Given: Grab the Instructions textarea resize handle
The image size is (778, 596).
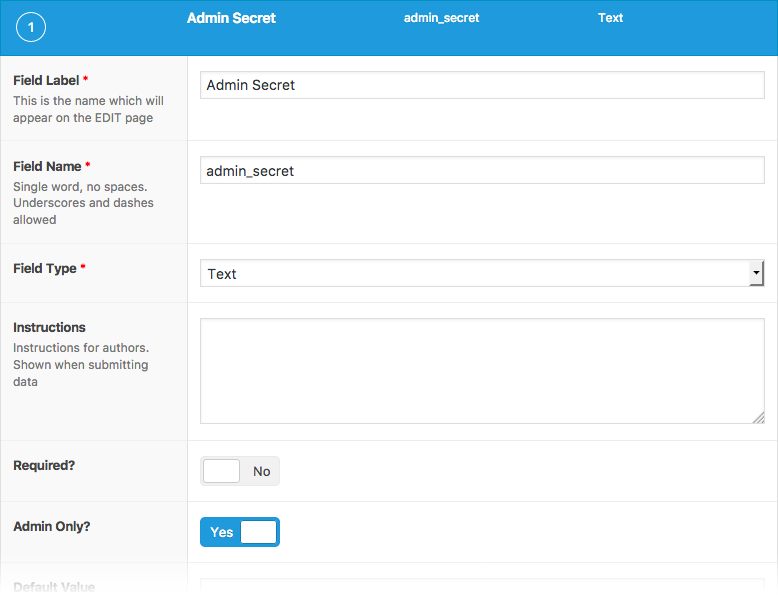Looking at the screenshot, I should point(758,417).
